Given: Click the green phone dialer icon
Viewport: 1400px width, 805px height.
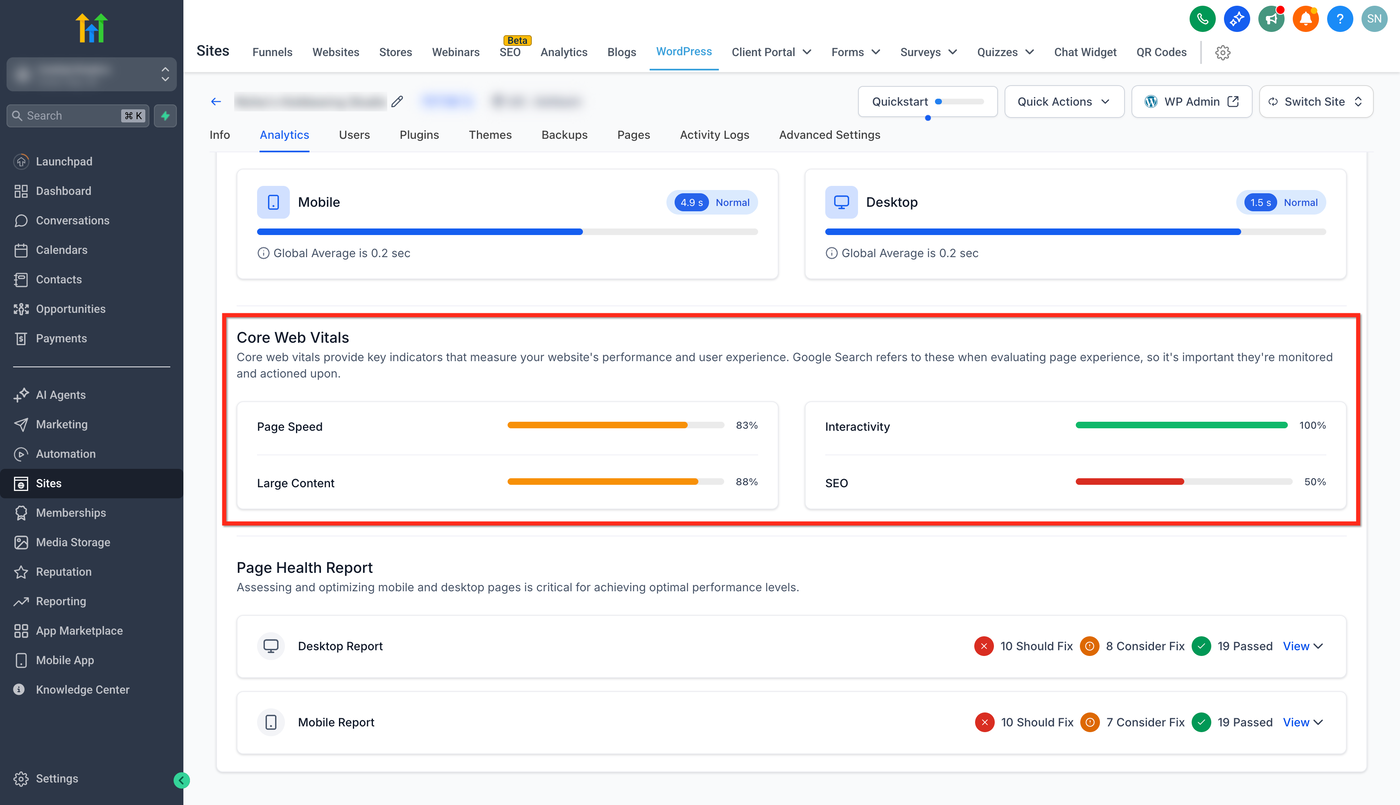Looking at the screenshot, I should (x=1202, y=18).
